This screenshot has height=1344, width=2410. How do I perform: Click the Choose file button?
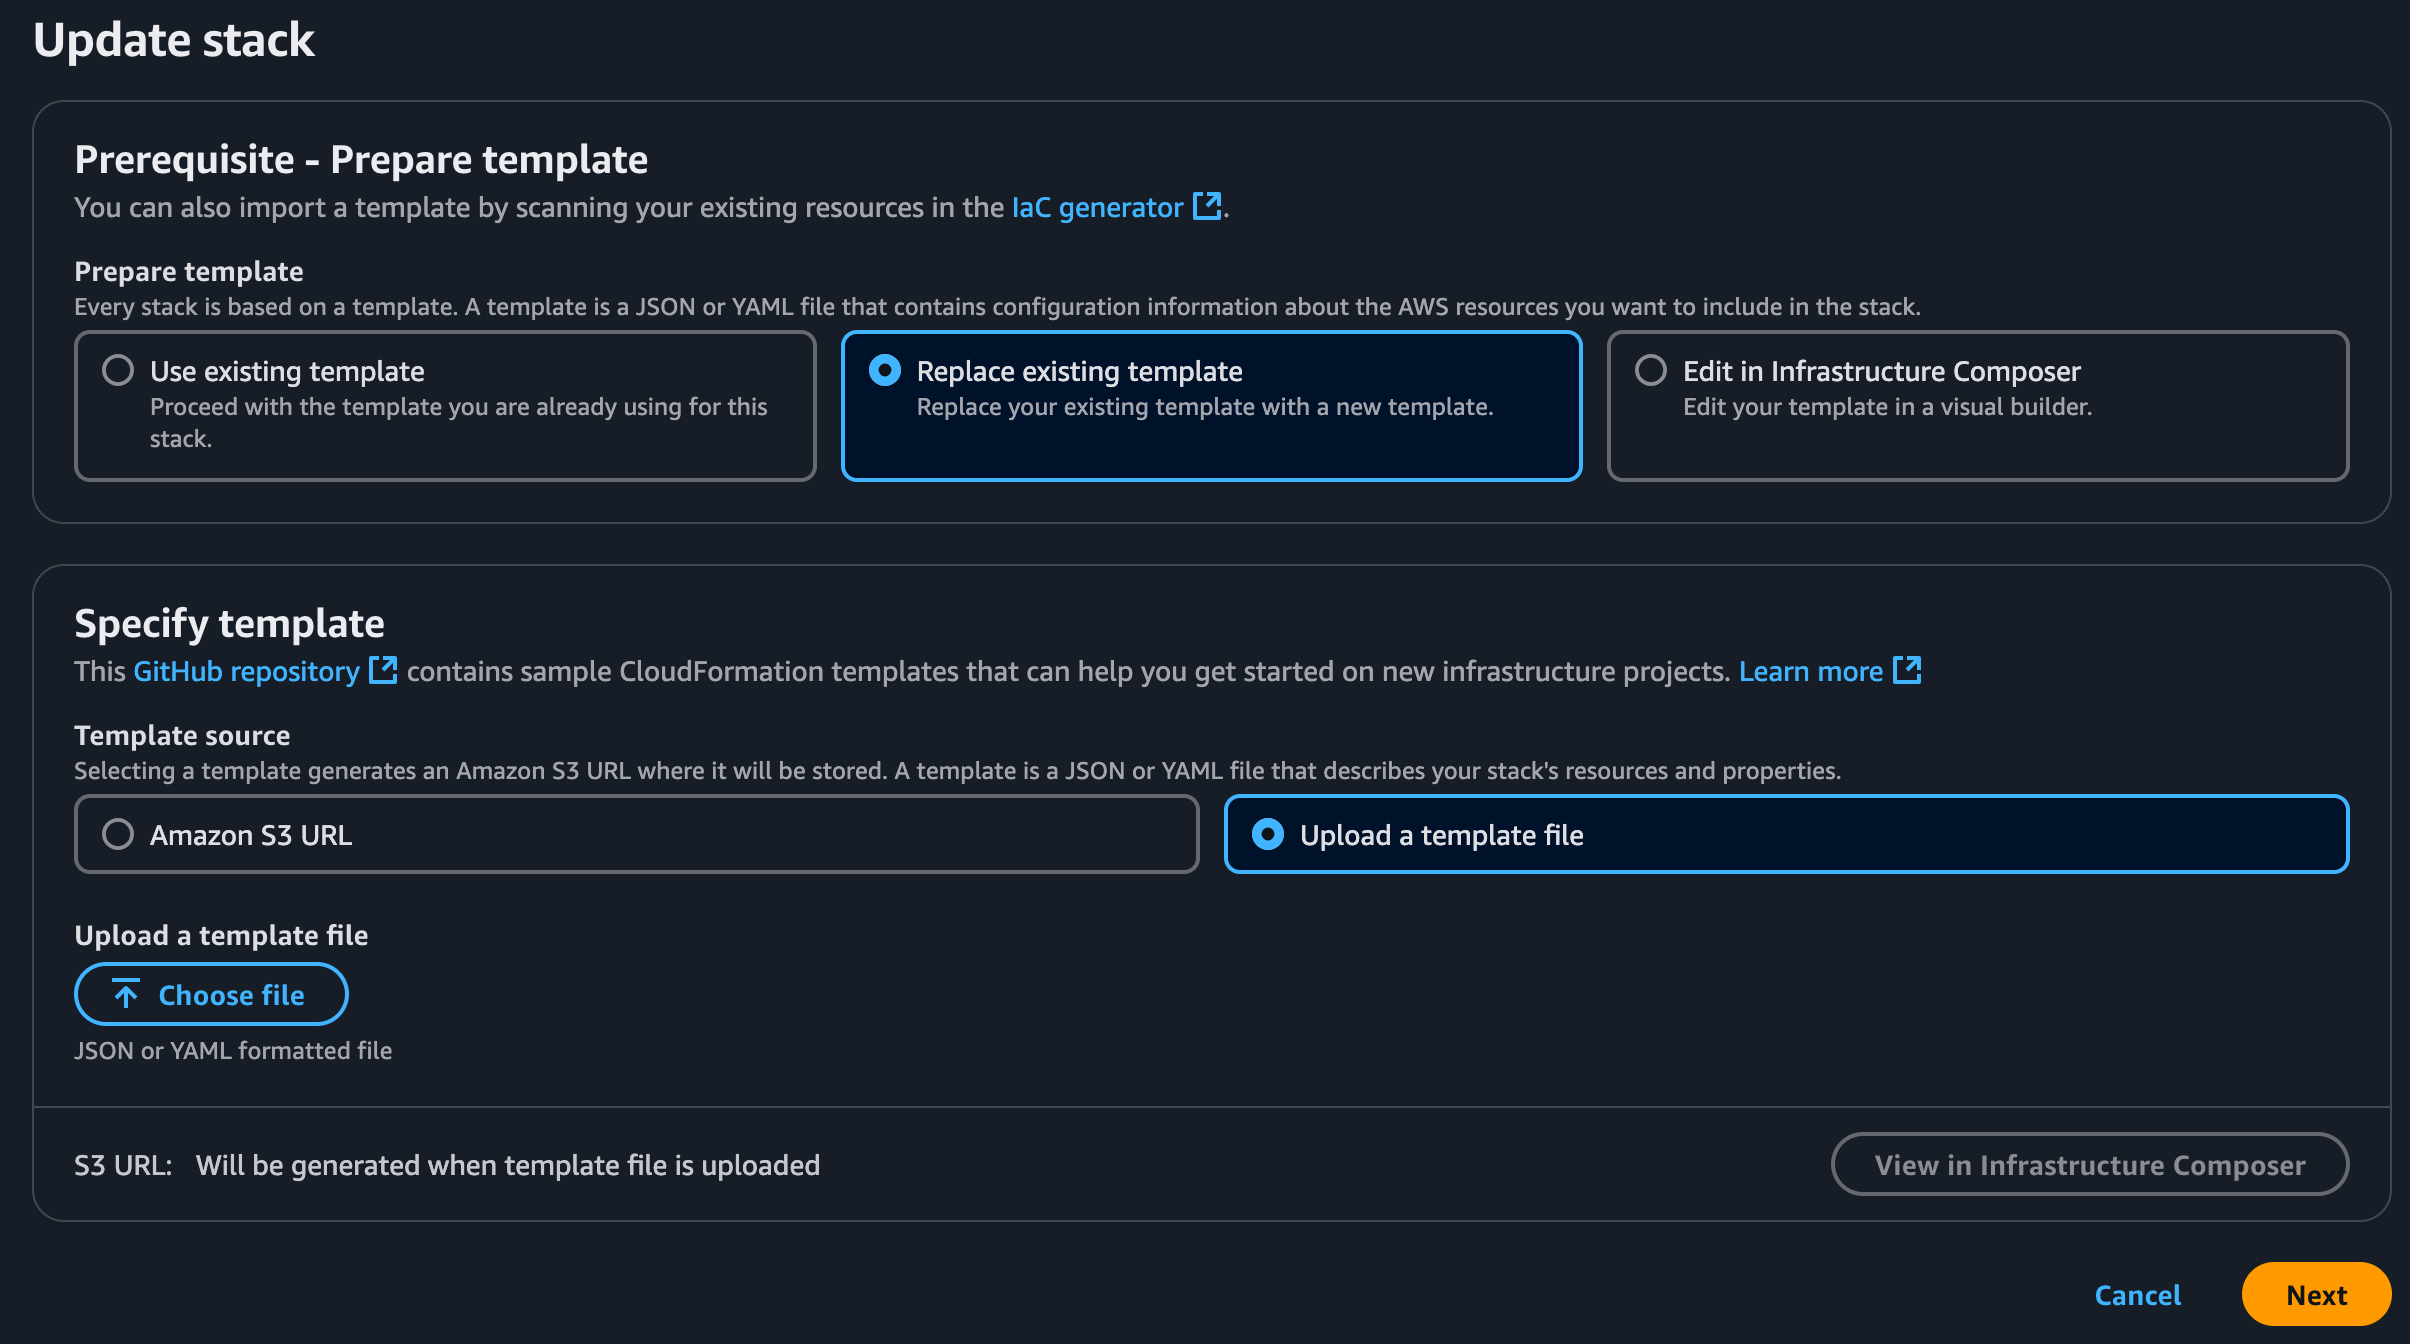(210, 993)
